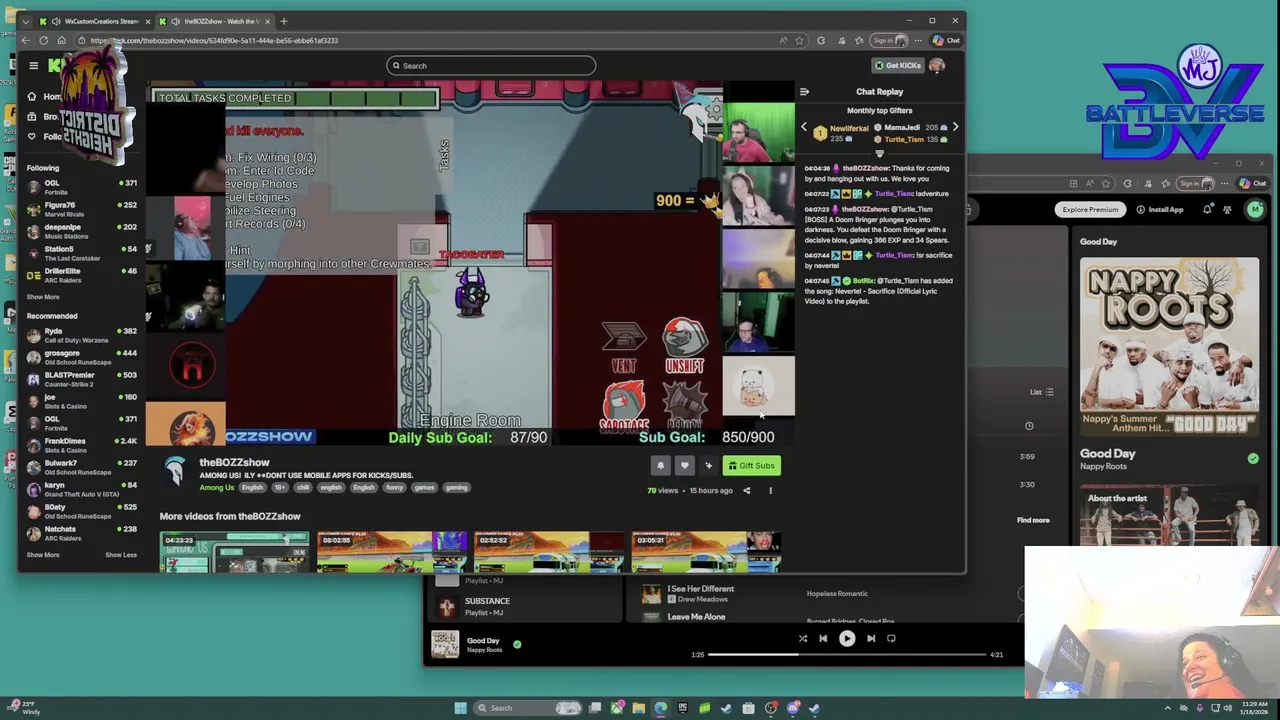1280x720 pixels.
Task: Toggle repeat in Spotify player
Action: point(891,638)
